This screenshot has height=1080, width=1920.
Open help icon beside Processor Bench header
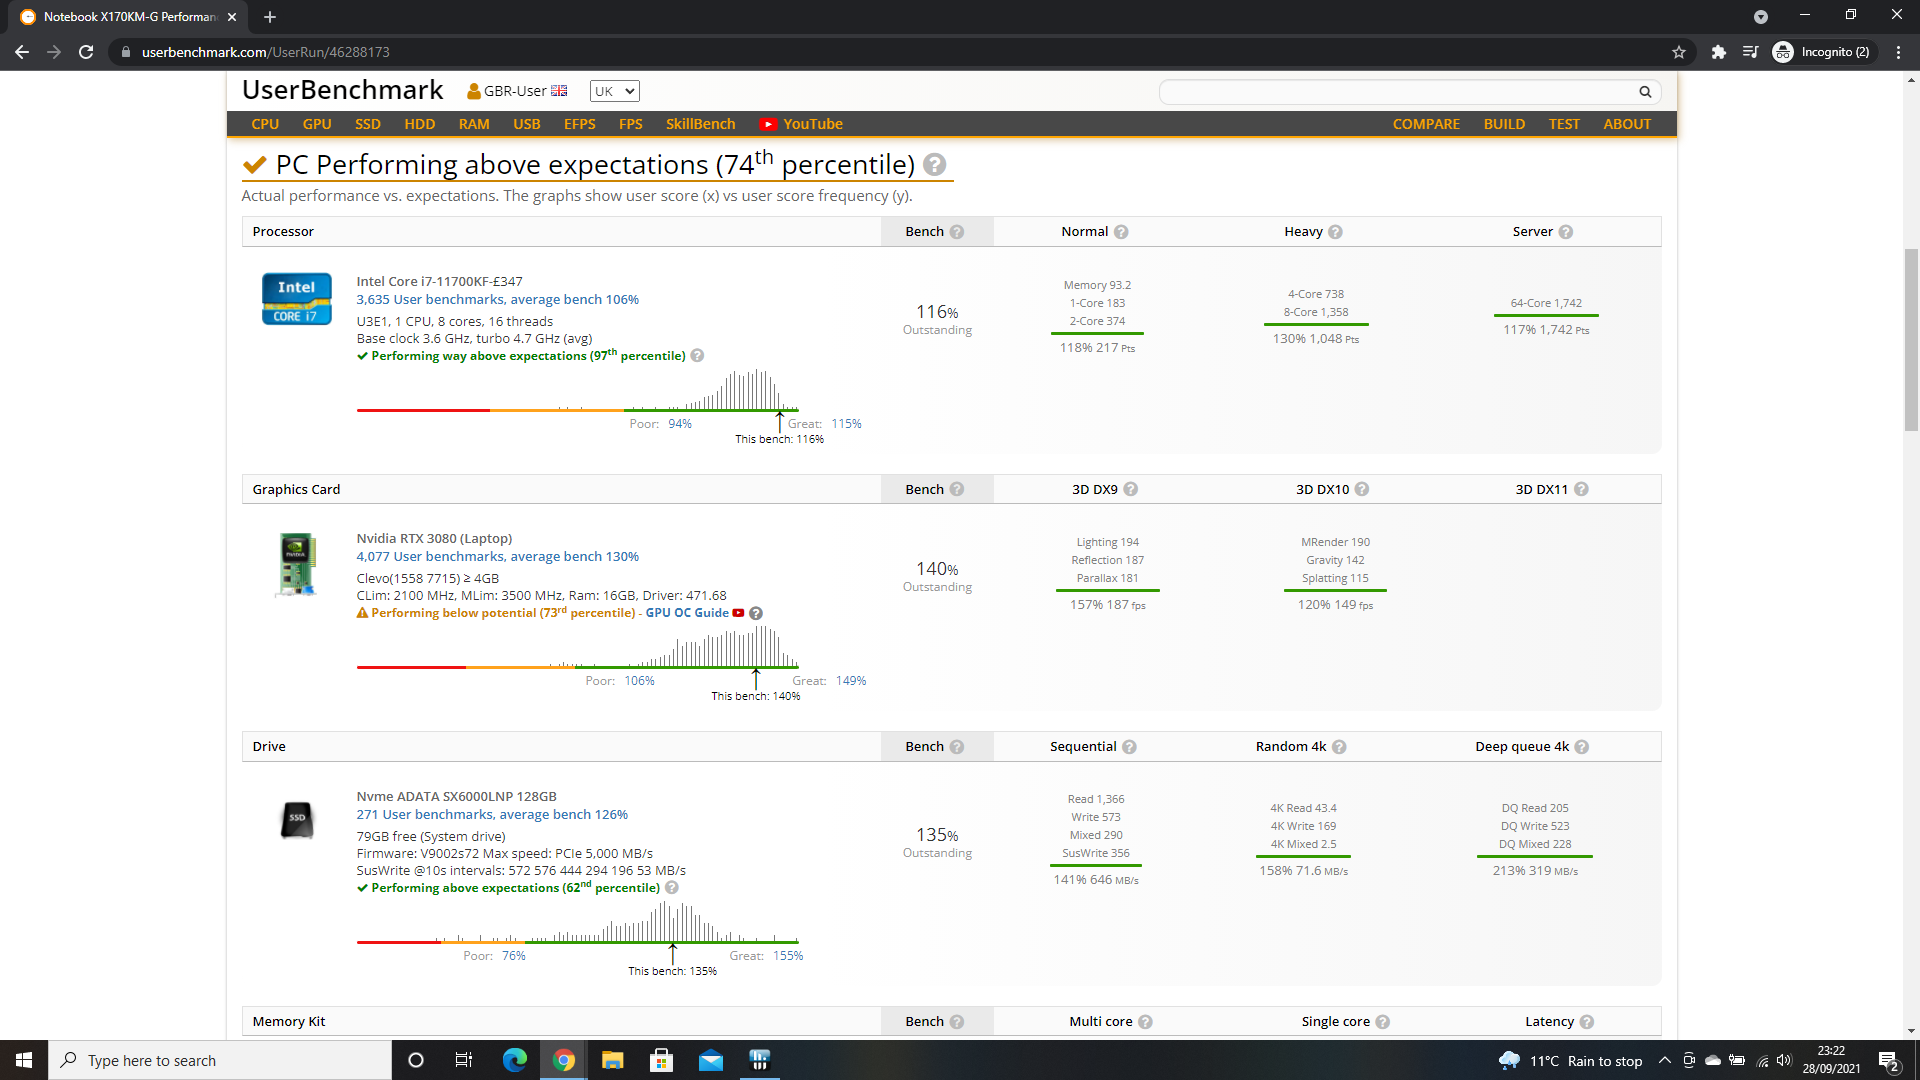coord(957,232)
